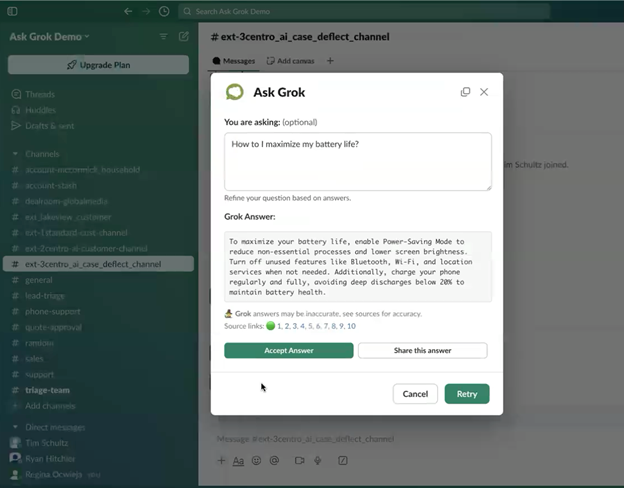Click the Cancel button
This screenshot has height=488, width=624.
coord(415,394)
